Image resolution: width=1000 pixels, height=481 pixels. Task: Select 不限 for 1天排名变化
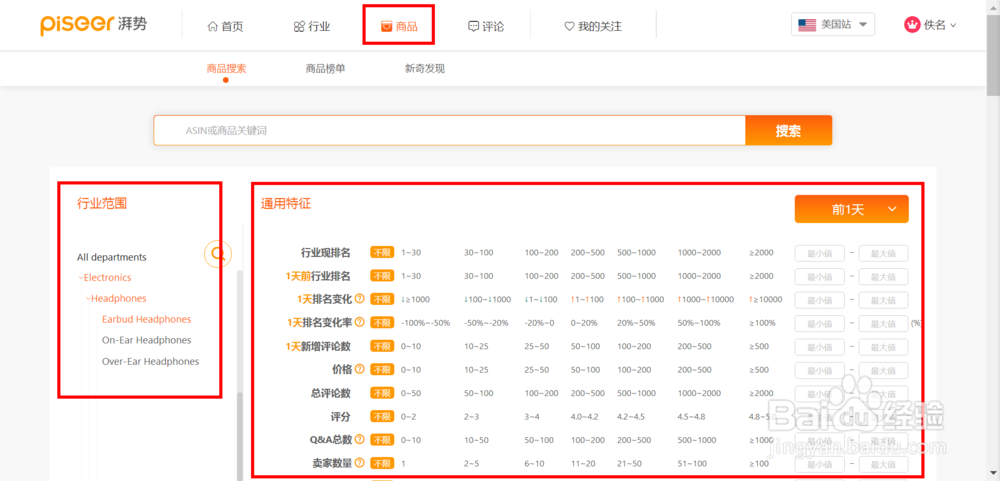382,299
